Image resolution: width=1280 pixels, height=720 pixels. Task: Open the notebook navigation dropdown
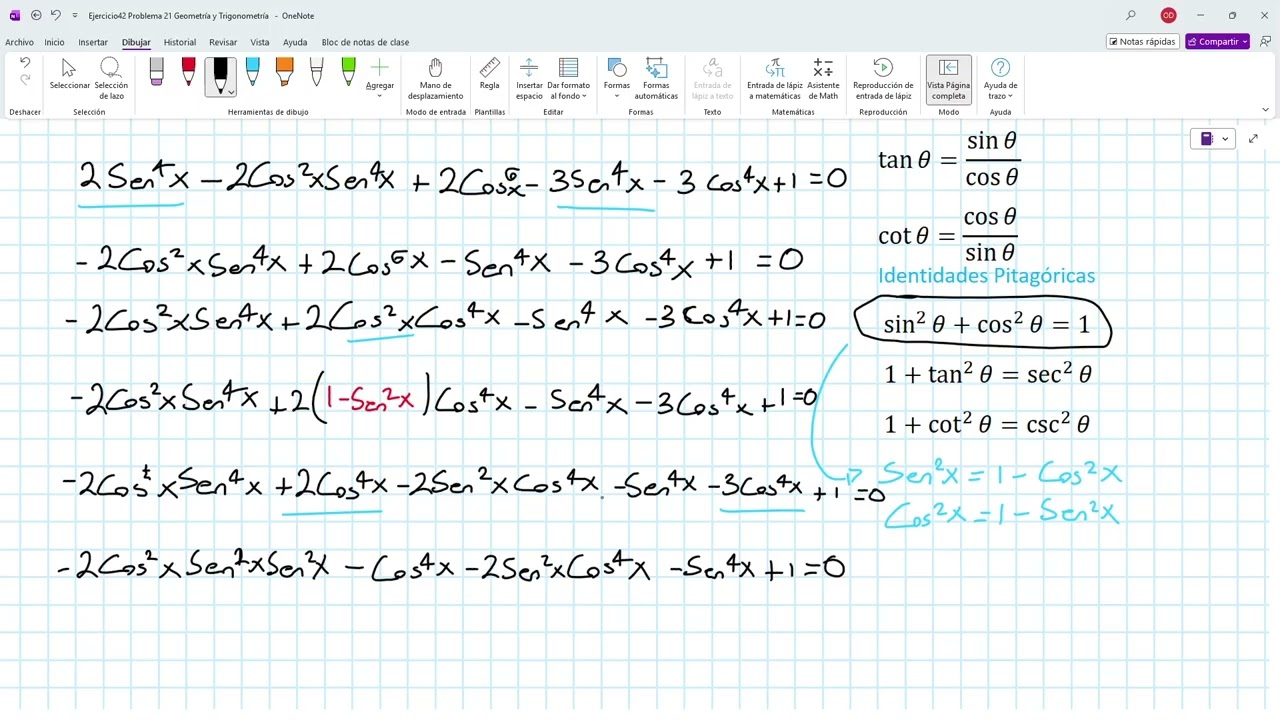1213,139
